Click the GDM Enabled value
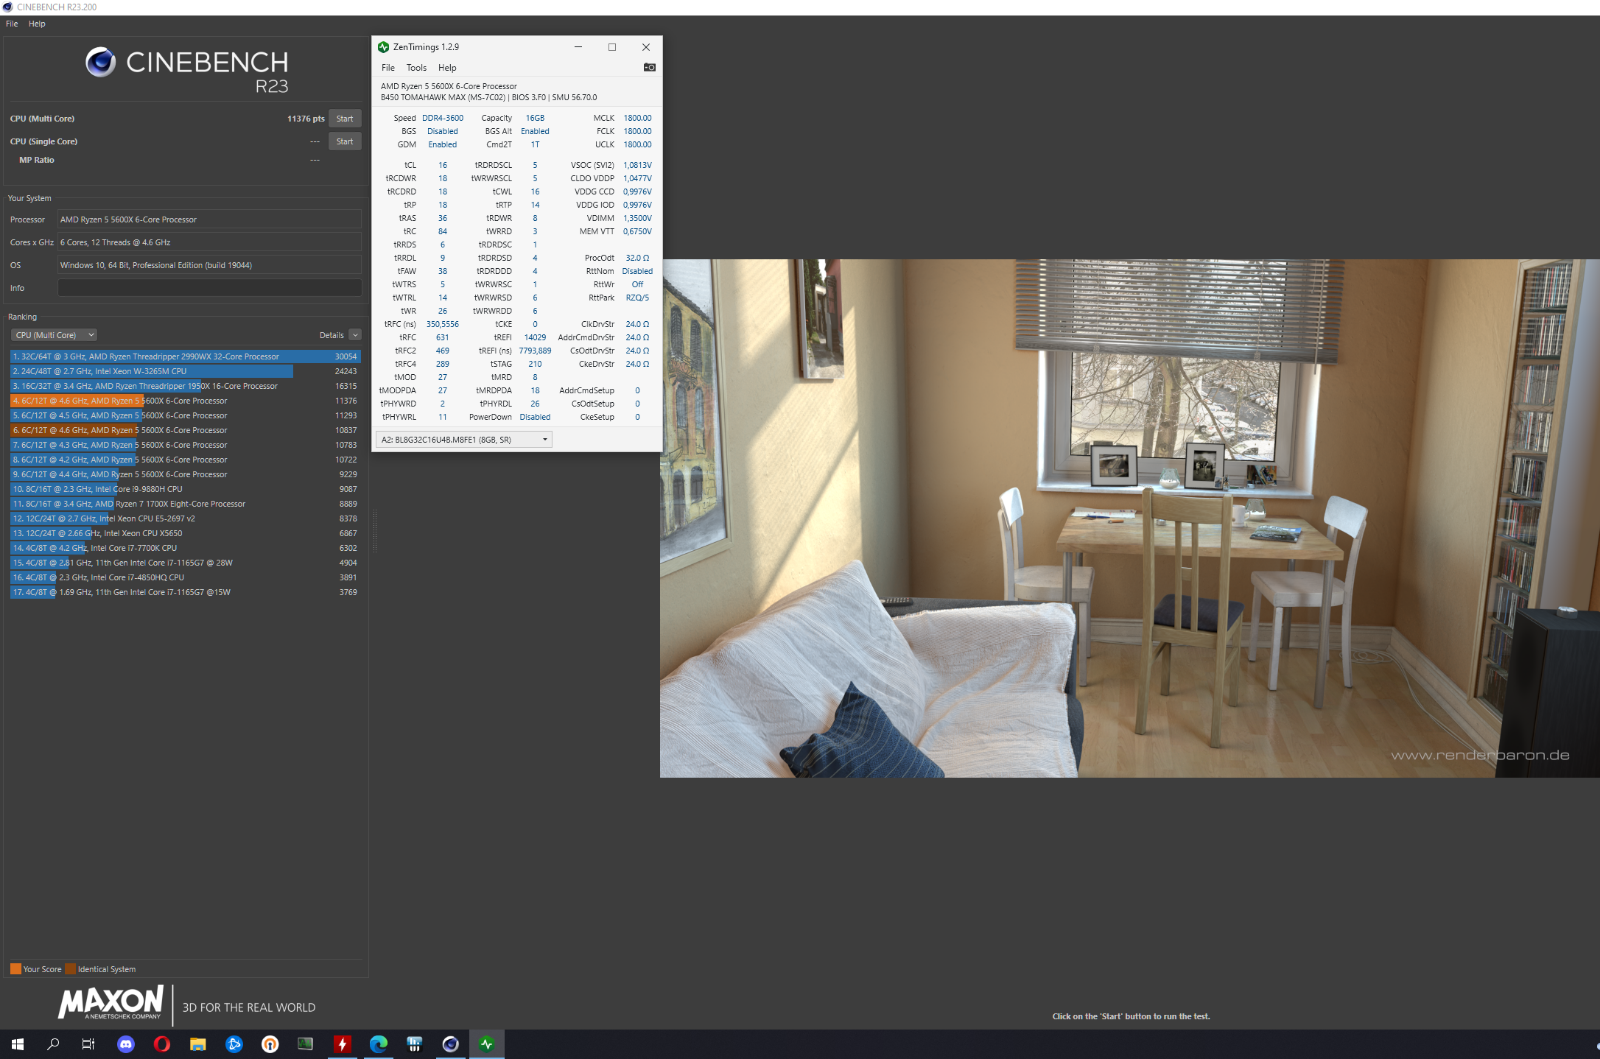Image resolution: width=1600 pixels, height=1059 pixels. pyautogui.click(x=443, y=144)
